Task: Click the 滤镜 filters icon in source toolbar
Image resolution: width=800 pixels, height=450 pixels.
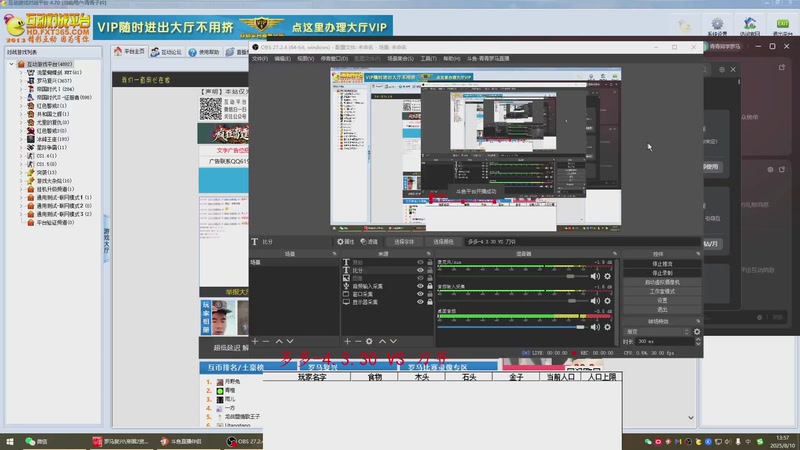Action: click(x=369, y=242)
